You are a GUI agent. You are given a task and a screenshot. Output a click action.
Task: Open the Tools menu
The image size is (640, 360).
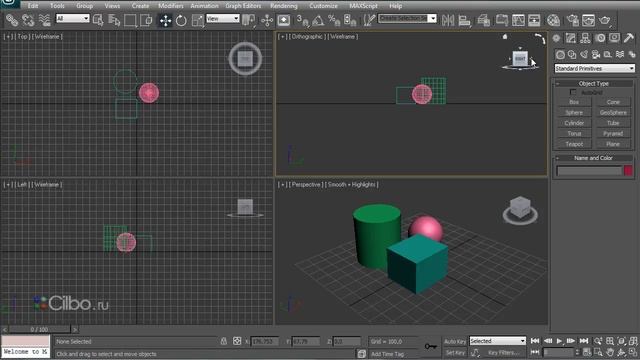pyautogui.click(x=57, y=6)
